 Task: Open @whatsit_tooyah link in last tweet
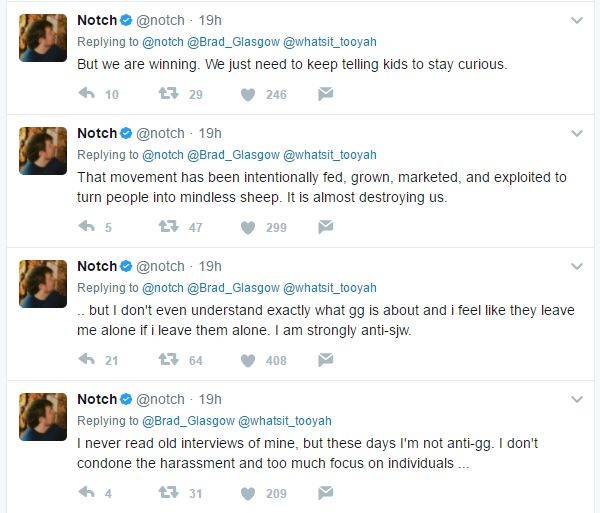coord(284,421)
